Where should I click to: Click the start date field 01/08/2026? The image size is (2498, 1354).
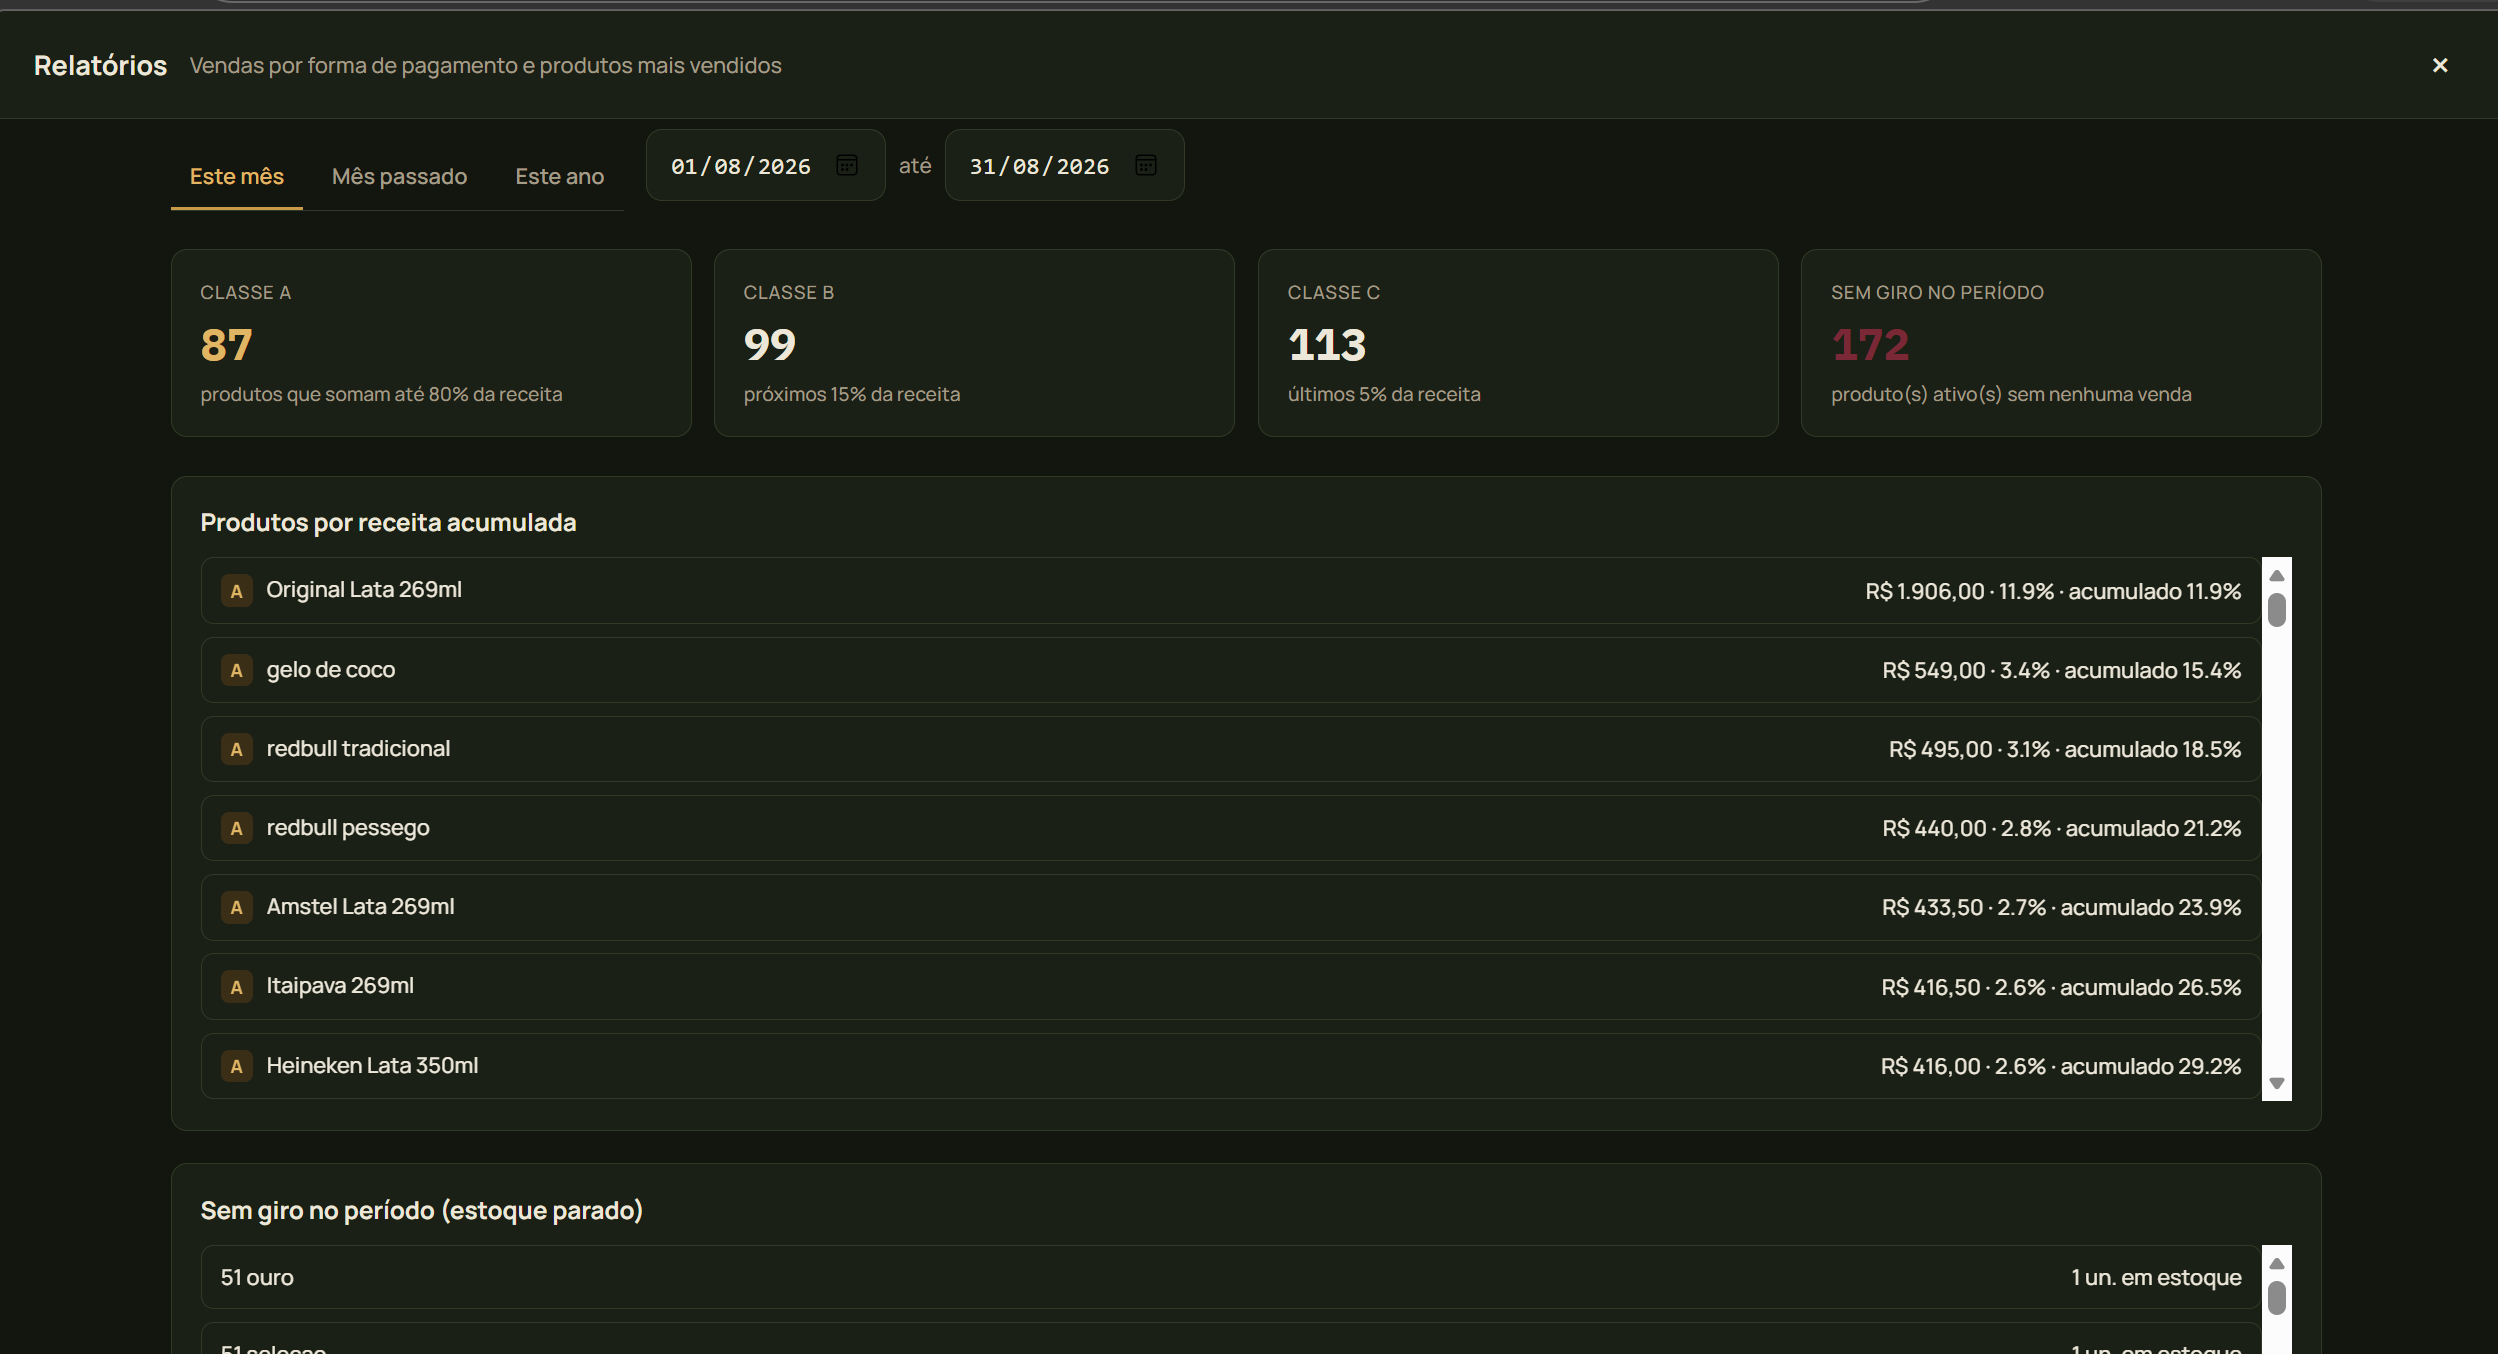pyautogui.click(x=765, y=165)
